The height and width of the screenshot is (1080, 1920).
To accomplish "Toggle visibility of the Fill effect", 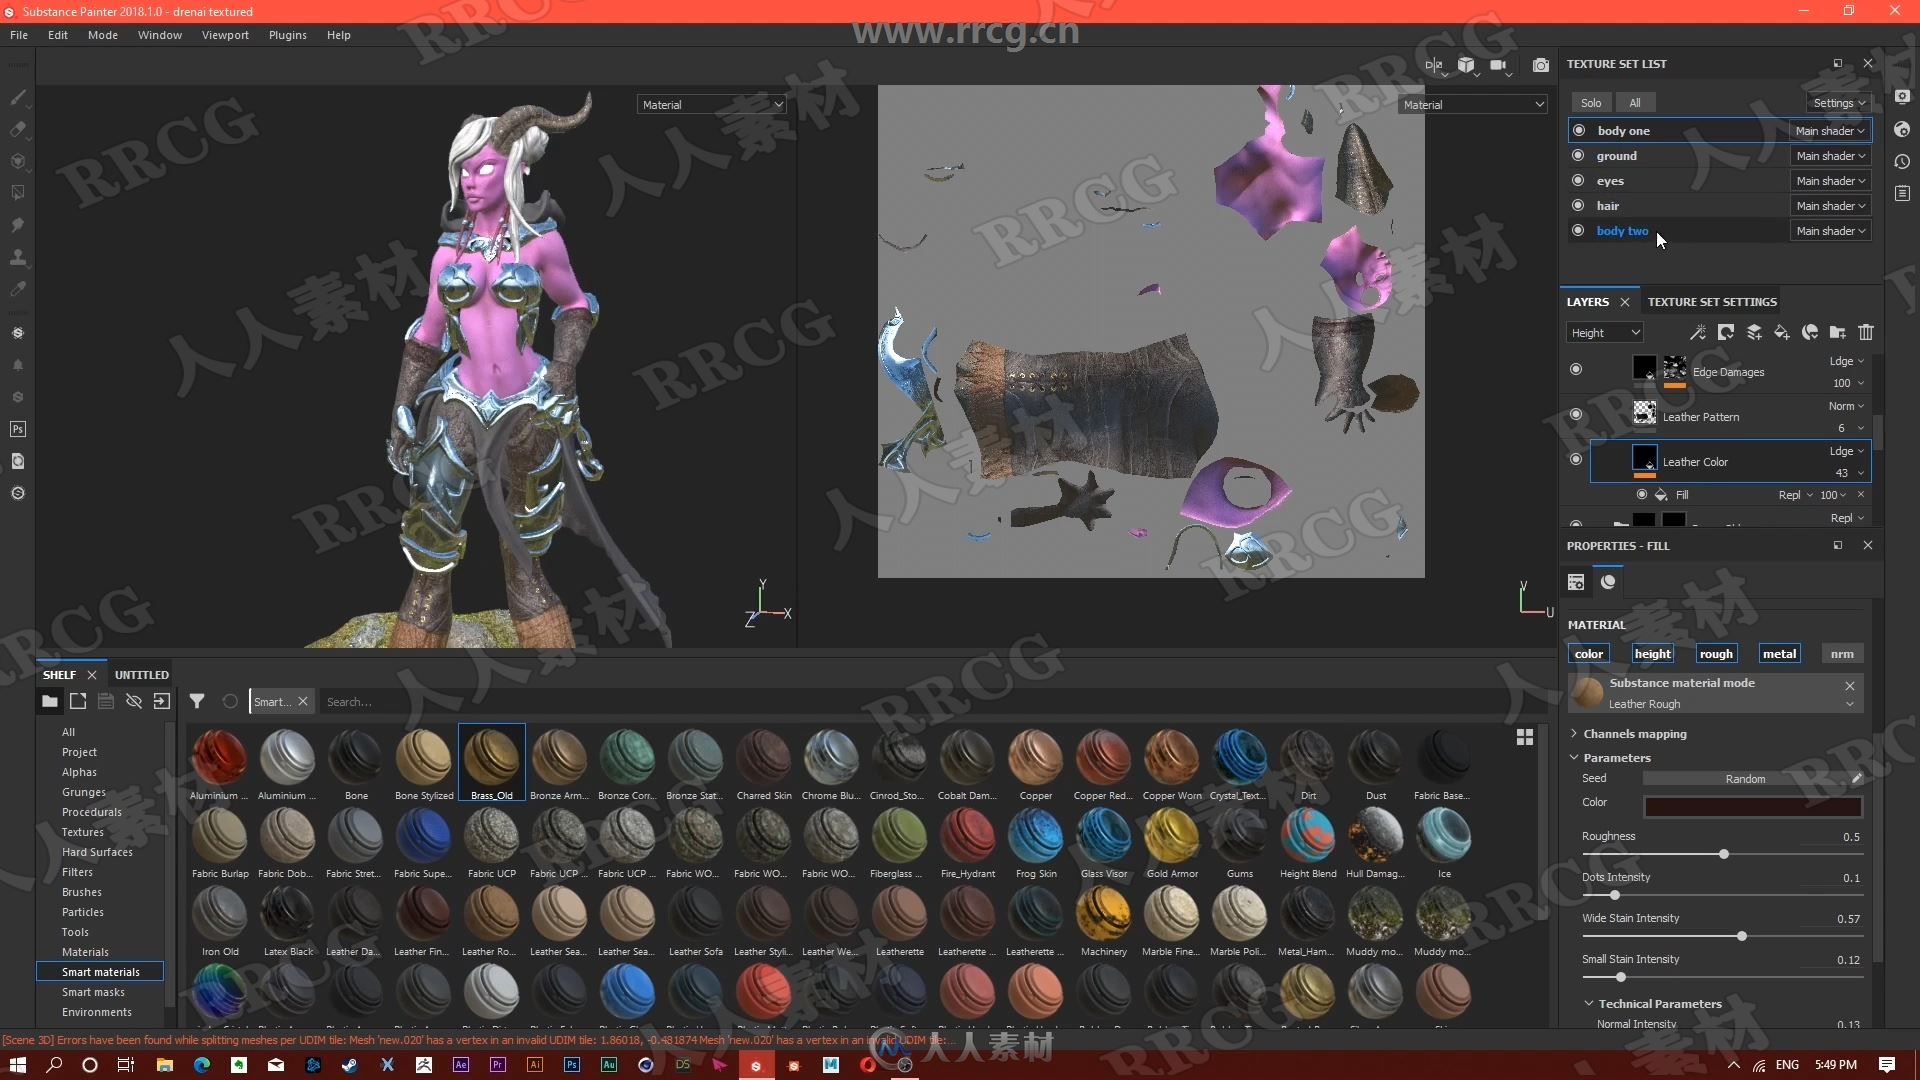I will pos(1641,495).
